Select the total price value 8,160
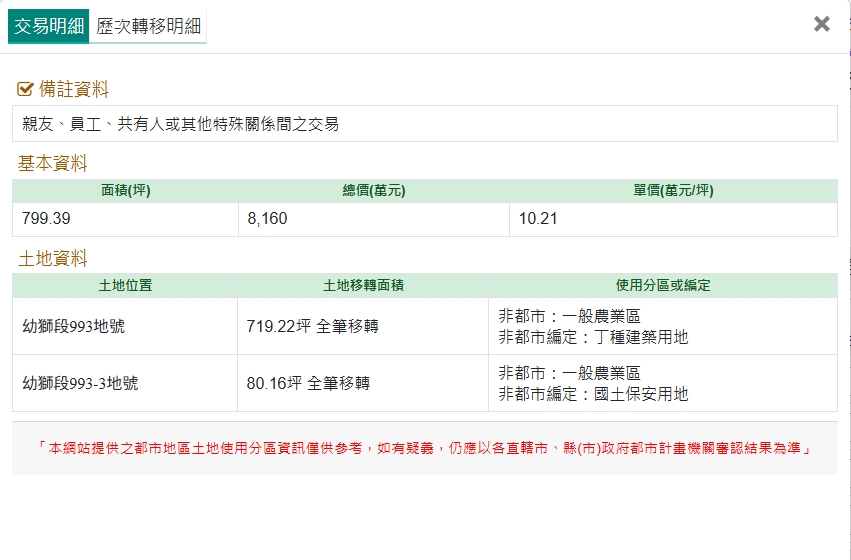Viewport: 851px width, 560px height. pyautogui.click(x=267, y=219)
